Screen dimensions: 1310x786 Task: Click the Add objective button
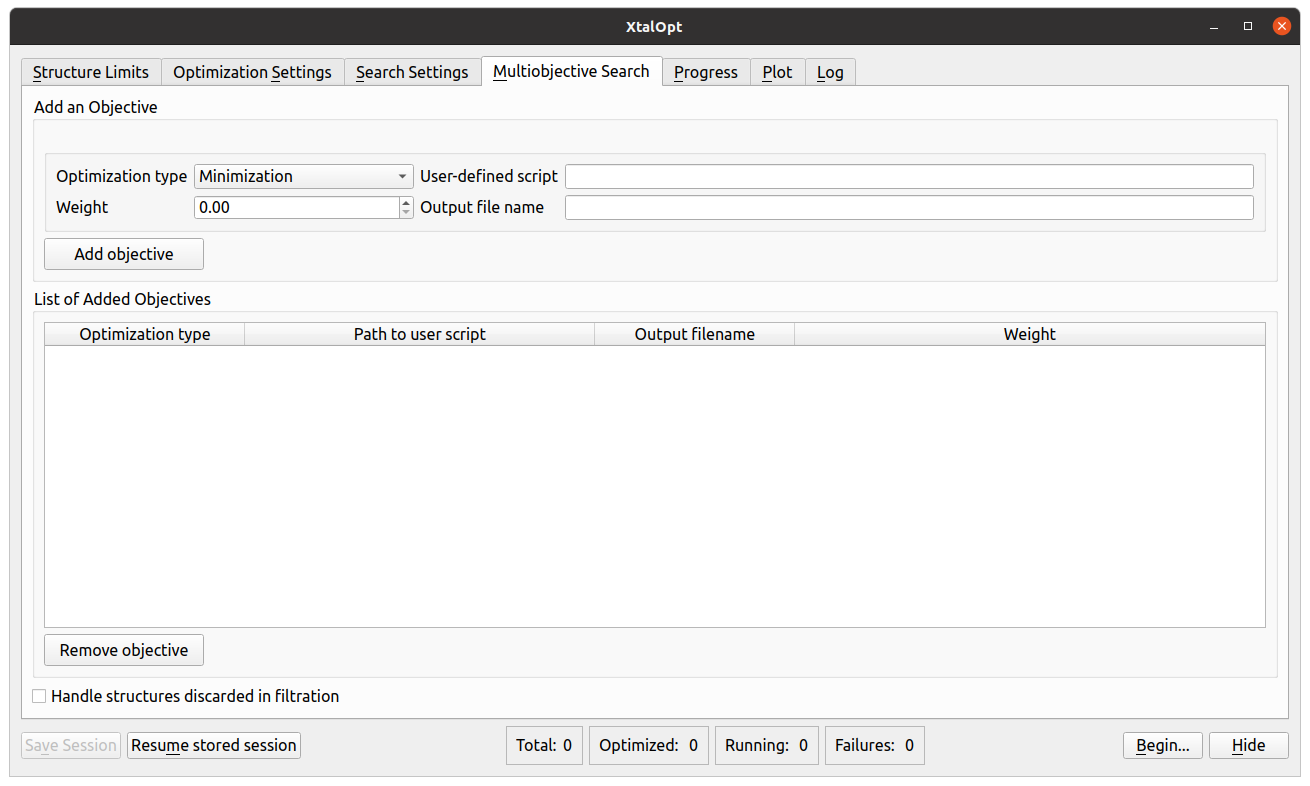point(124,254)
